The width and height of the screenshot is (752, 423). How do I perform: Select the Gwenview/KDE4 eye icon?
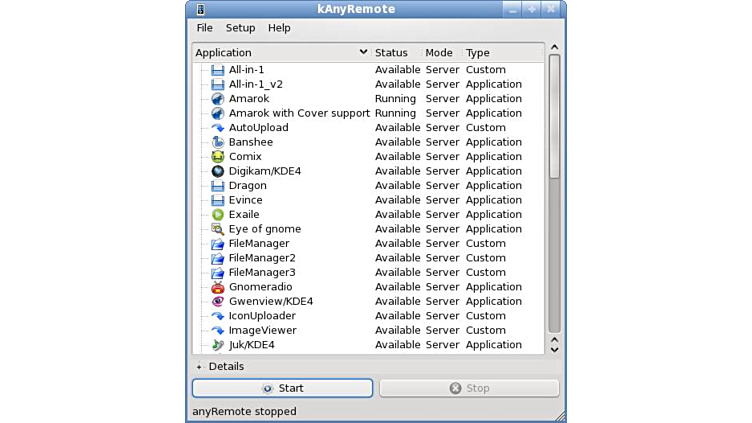[x=218, y=301]
